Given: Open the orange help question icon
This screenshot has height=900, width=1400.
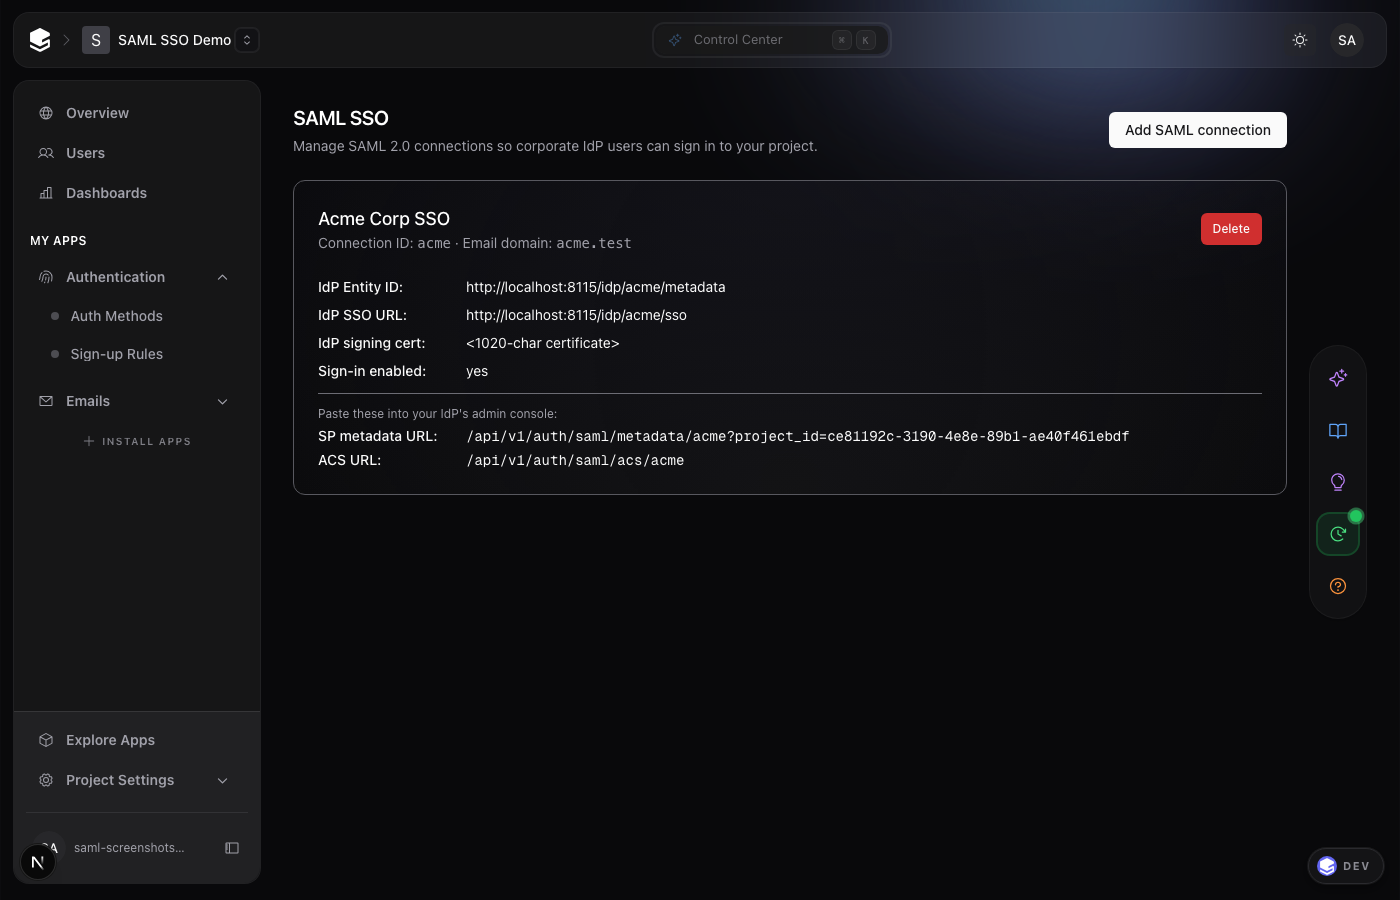Looking at the screenshot, I should tap(1338, 586).
